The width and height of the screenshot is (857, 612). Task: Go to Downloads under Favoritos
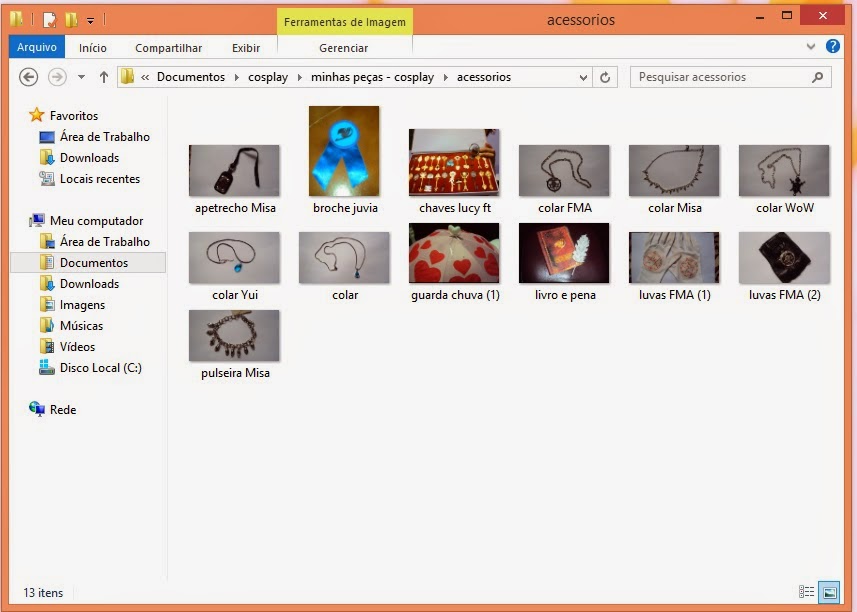(x=89, y=158)
